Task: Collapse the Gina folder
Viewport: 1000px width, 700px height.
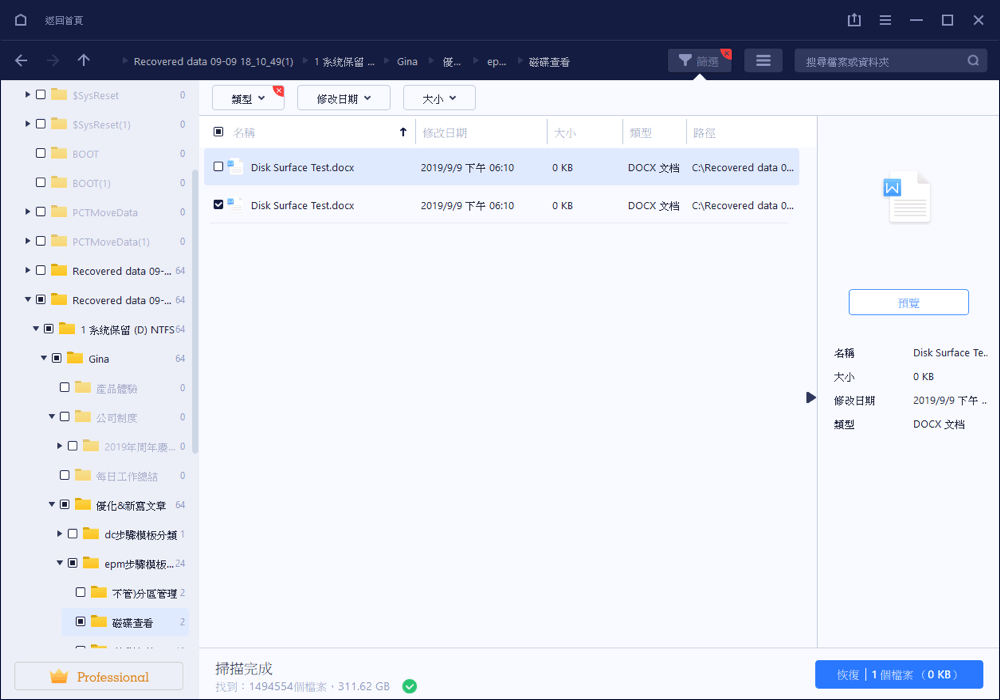Action: tap(43, 358)
